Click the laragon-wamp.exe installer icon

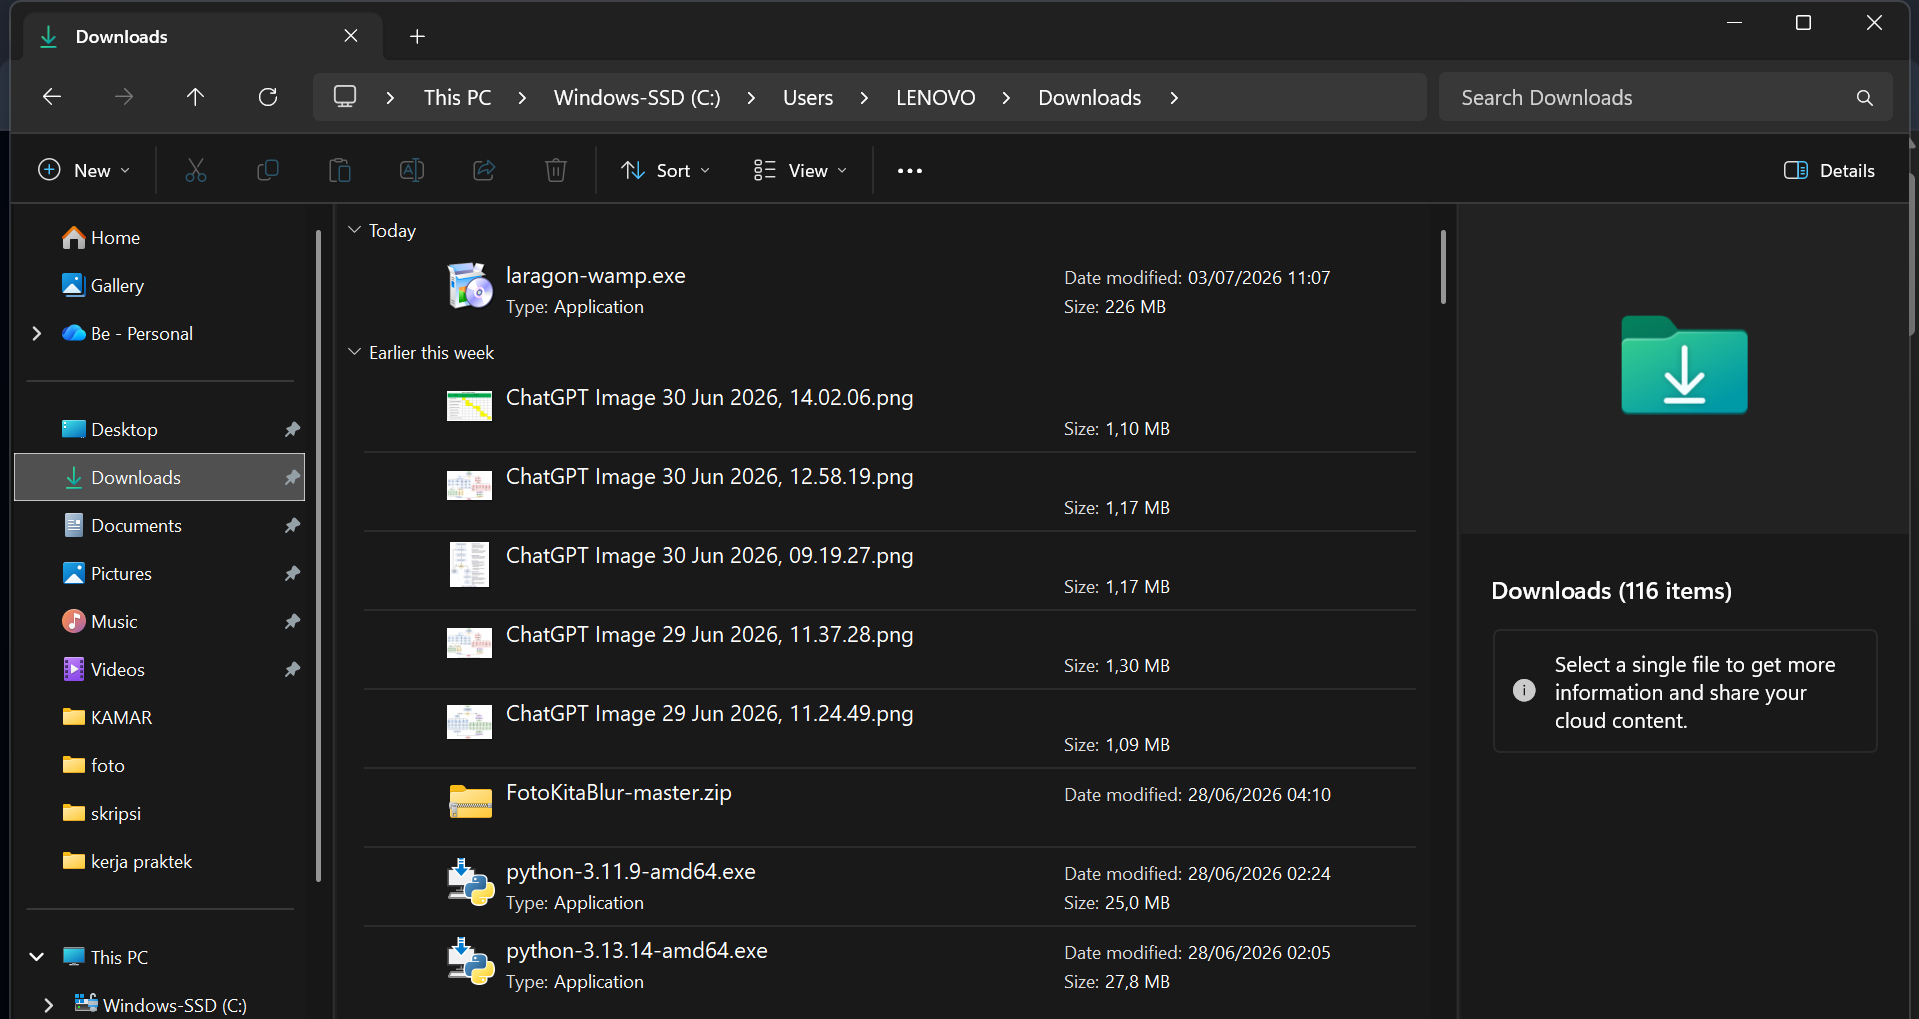[469, 286]
